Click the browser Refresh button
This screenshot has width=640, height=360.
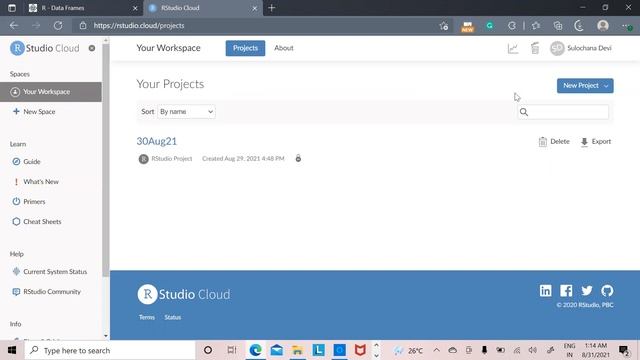point(58,26)
